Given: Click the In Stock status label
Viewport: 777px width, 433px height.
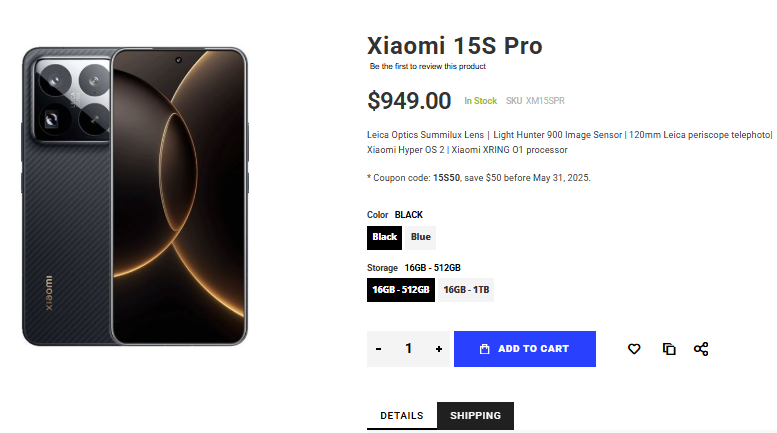Looking at the screenshot, I should click(480, 101).
